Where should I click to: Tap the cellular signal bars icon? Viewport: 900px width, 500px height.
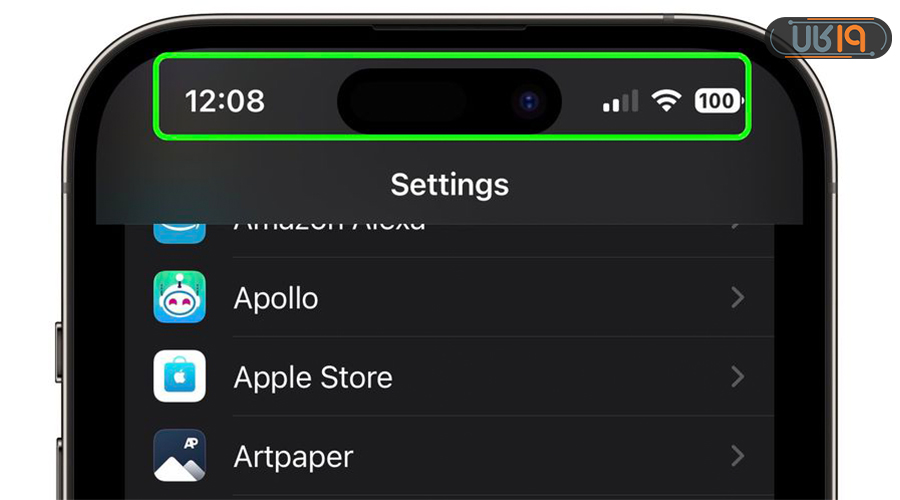620,101
